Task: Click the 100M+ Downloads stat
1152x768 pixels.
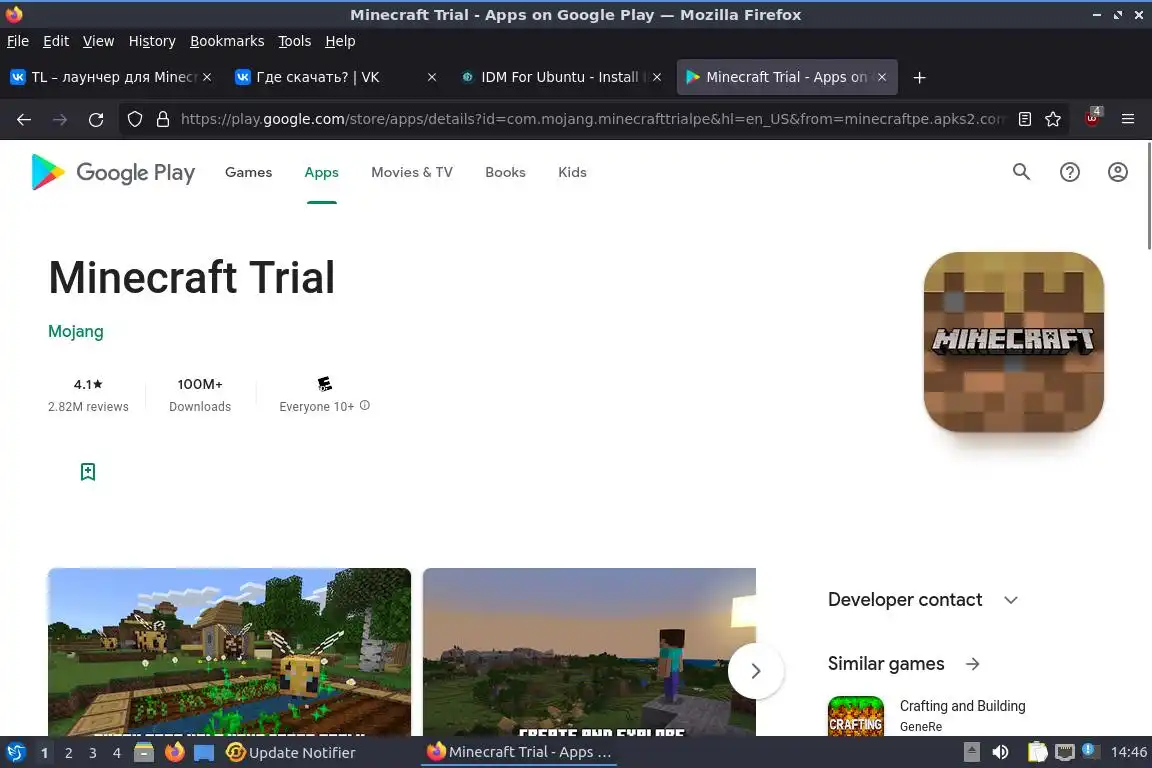Action: click(200, 395)
